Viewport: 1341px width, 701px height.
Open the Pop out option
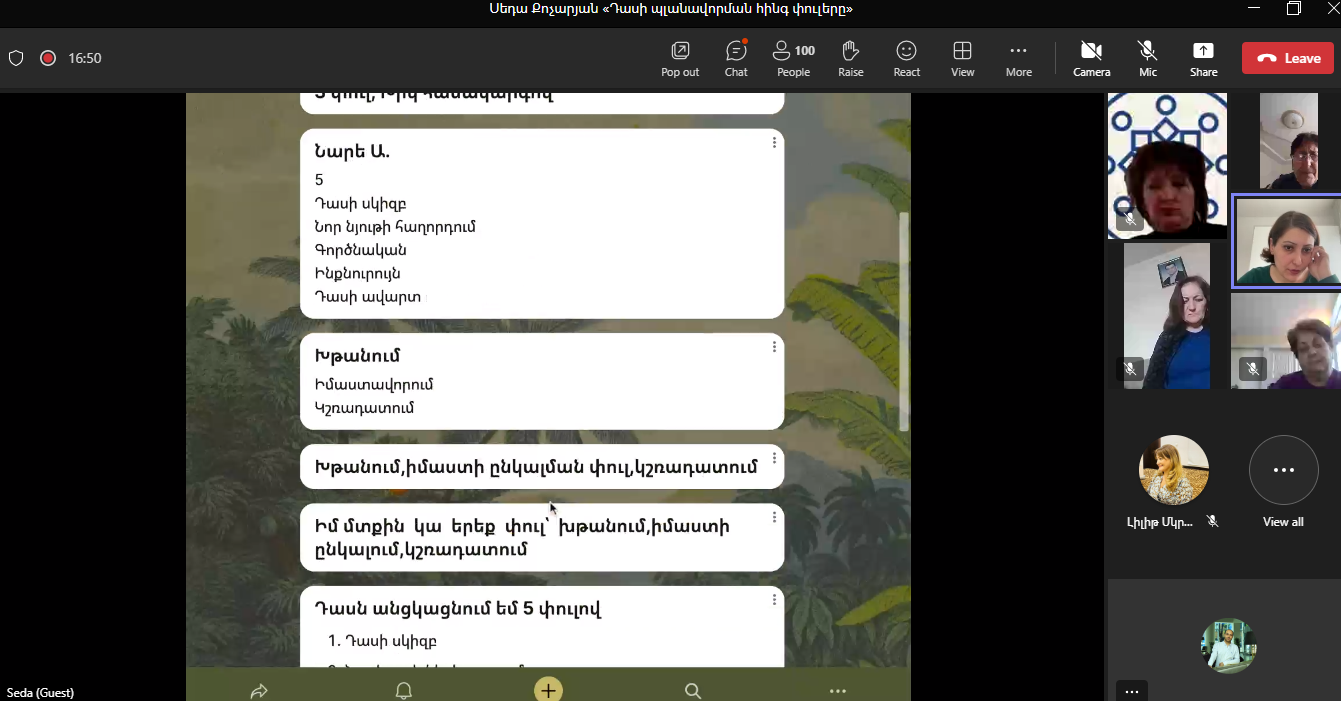[x=680, y=59]
